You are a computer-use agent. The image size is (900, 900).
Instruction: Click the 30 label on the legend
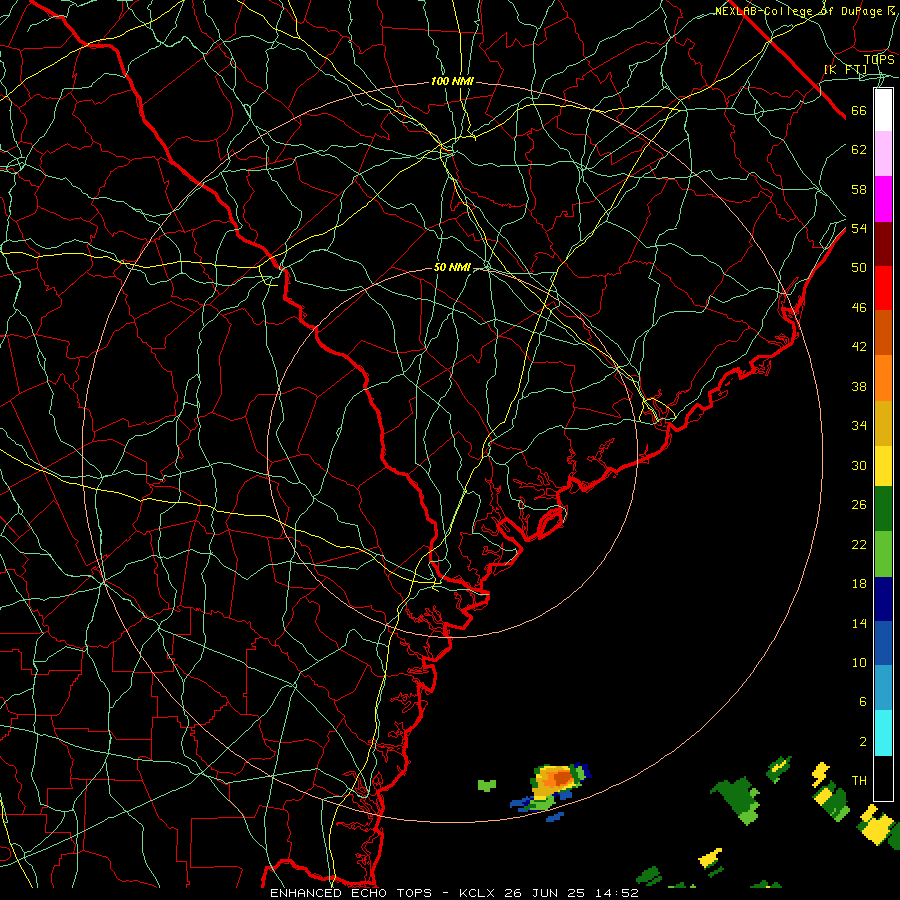(859, 465)
